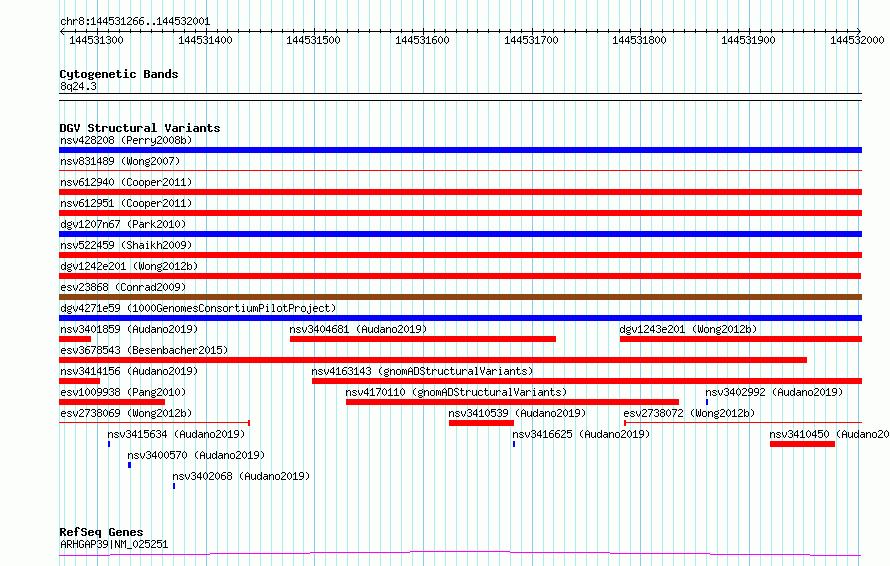Click the ARHGAP39|NM_025251 gene label
Viewport: 890px width, 566px height.
[x=114, y=544]
